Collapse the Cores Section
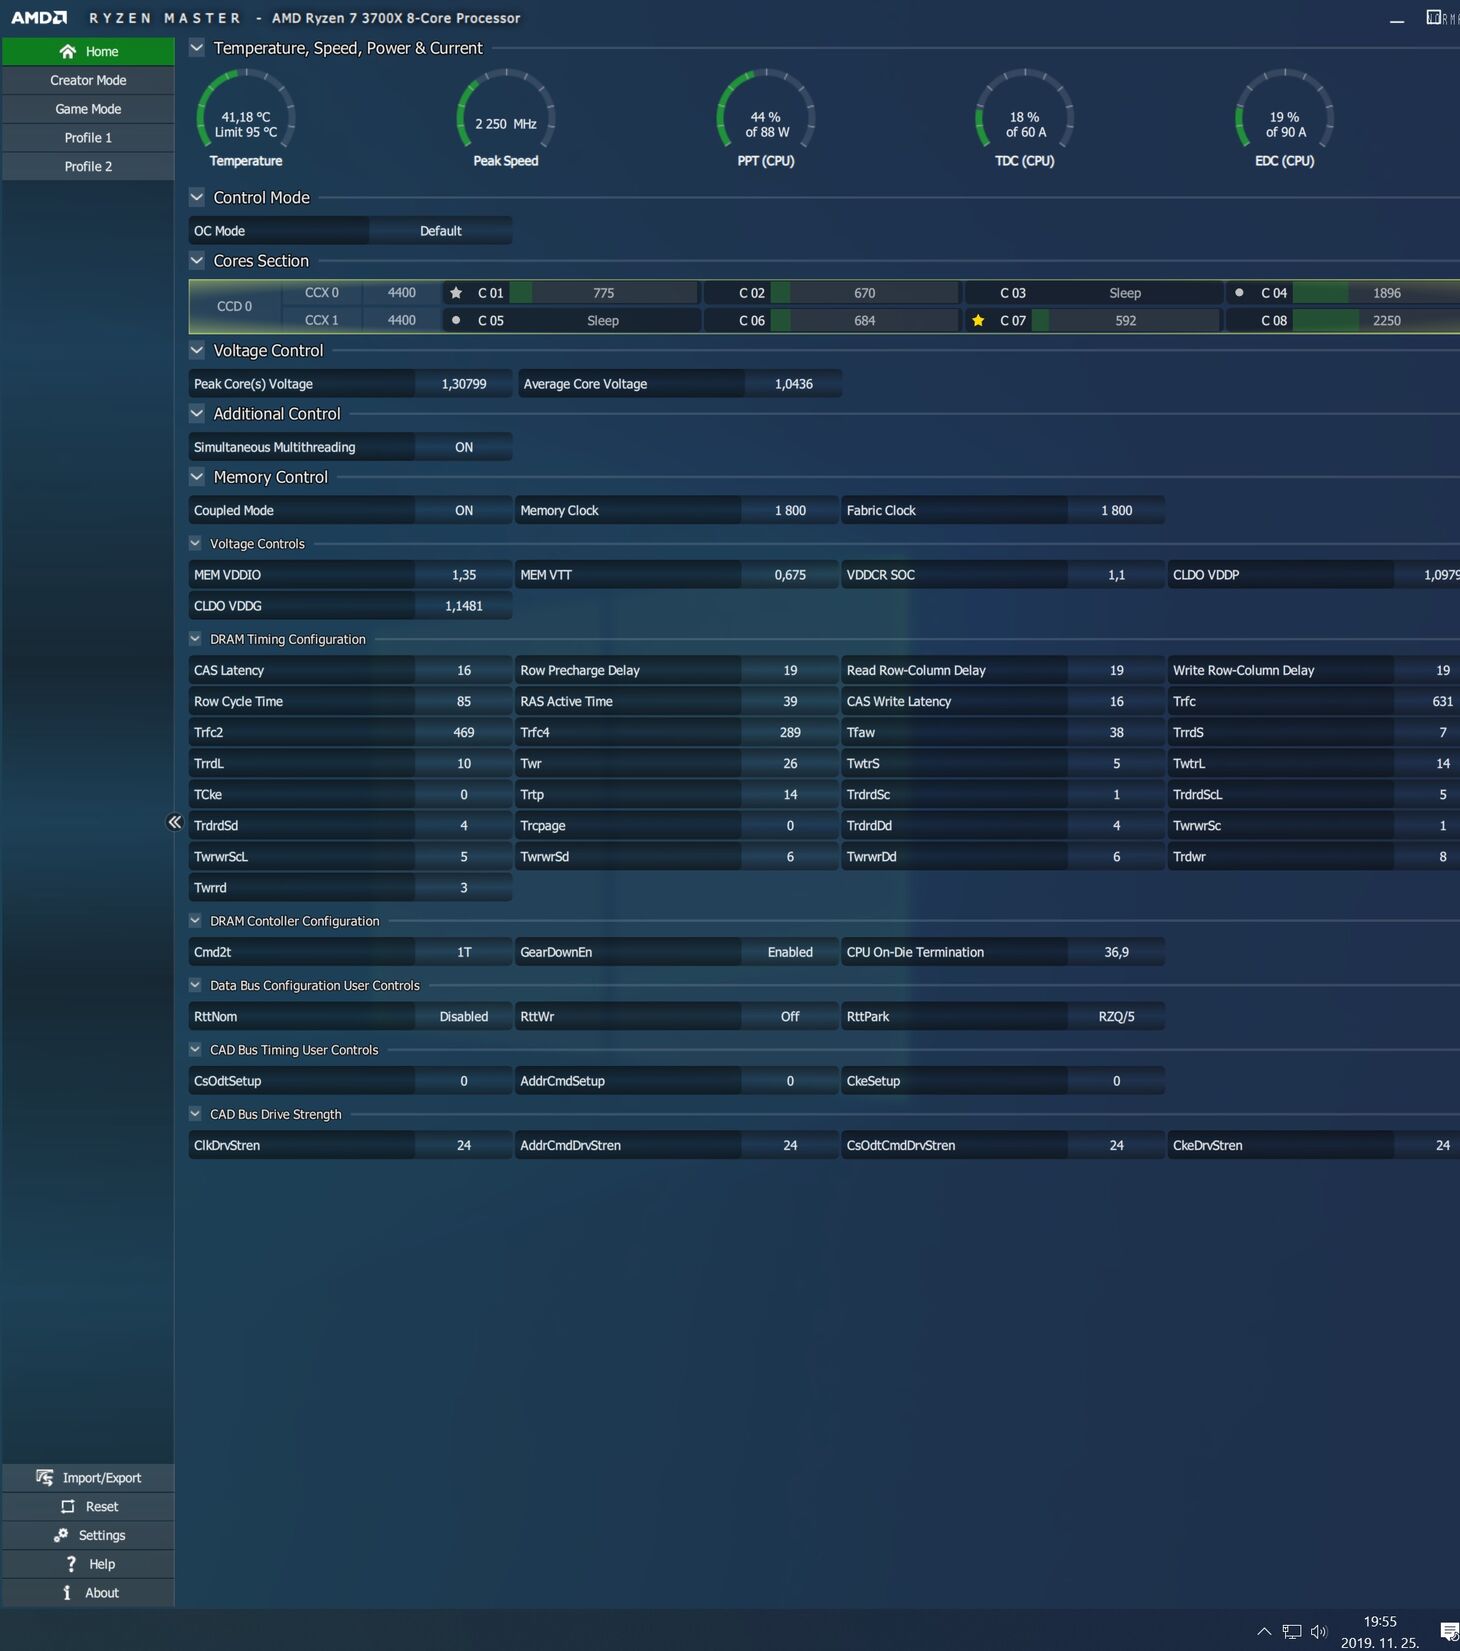Viewport: 1460px width, 1651px height. point(197,260)
